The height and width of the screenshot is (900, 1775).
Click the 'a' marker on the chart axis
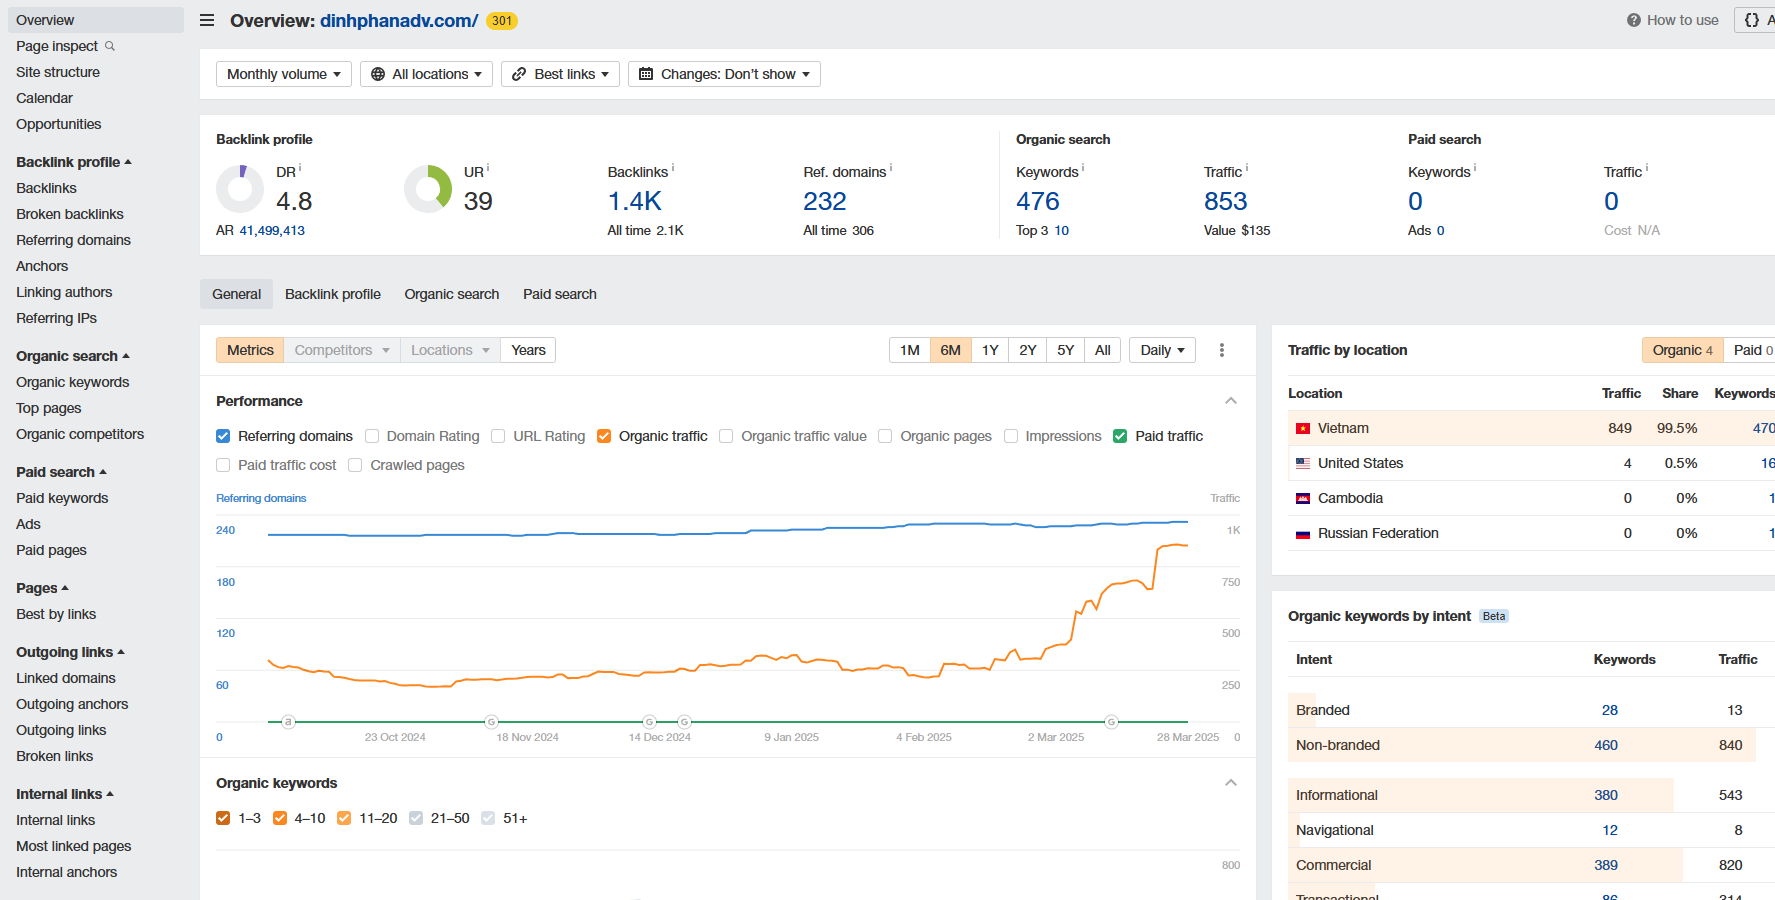coord(288,721)
